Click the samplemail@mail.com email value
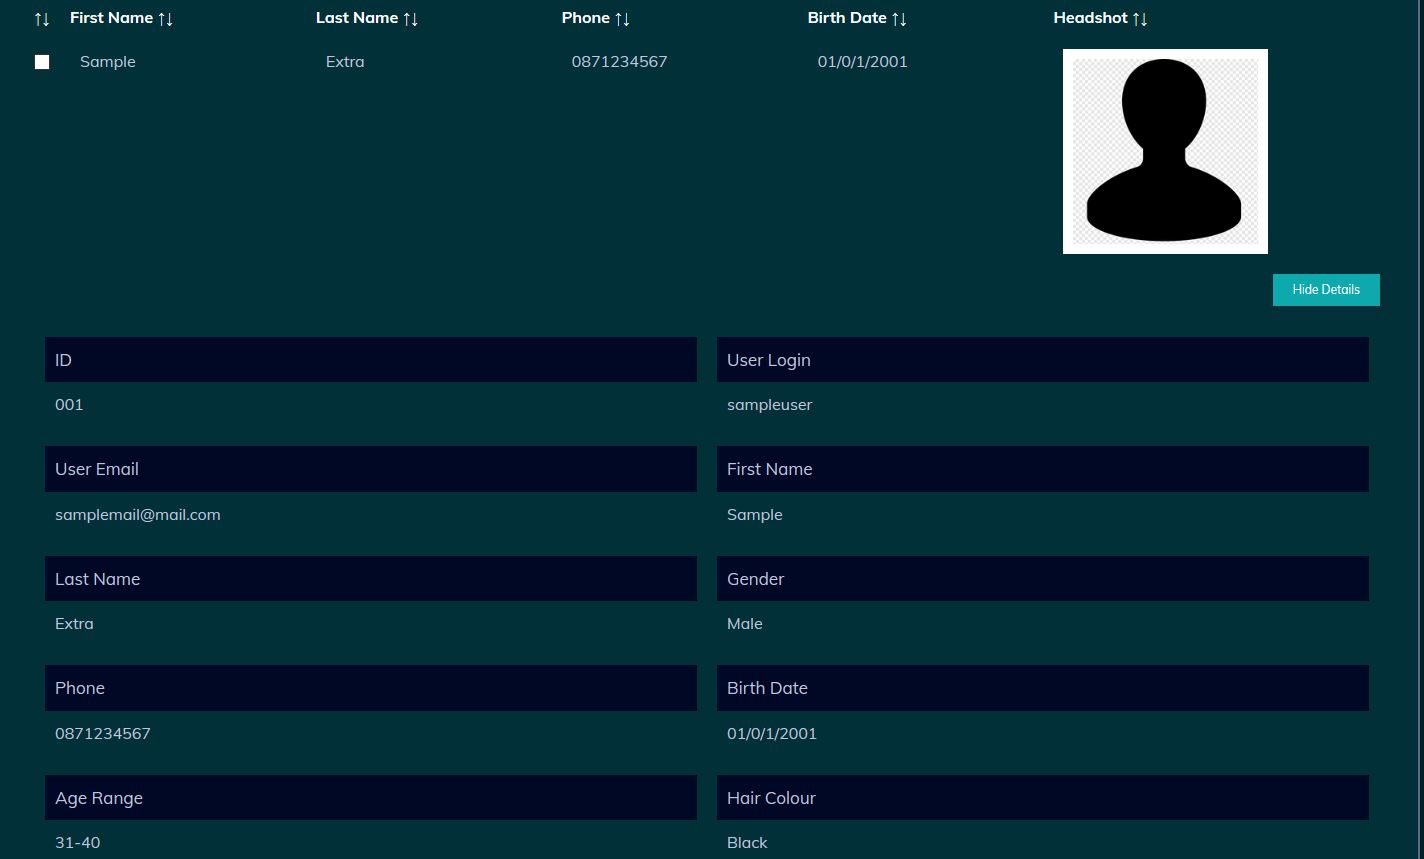 coord(138,515)
